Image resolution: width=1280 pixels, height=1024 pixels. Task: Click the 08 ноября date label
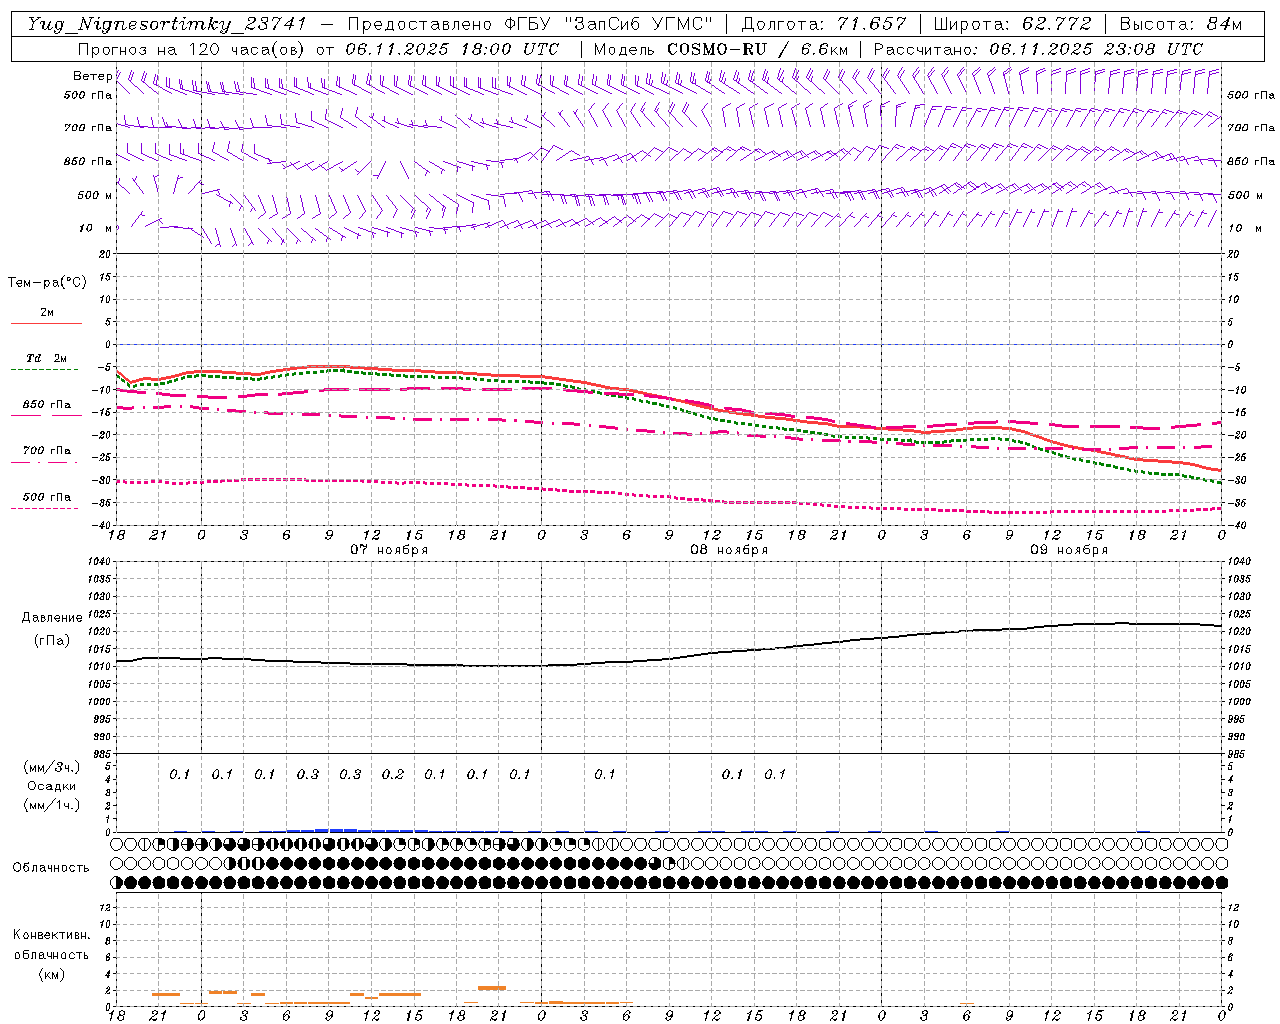[729, 550]
